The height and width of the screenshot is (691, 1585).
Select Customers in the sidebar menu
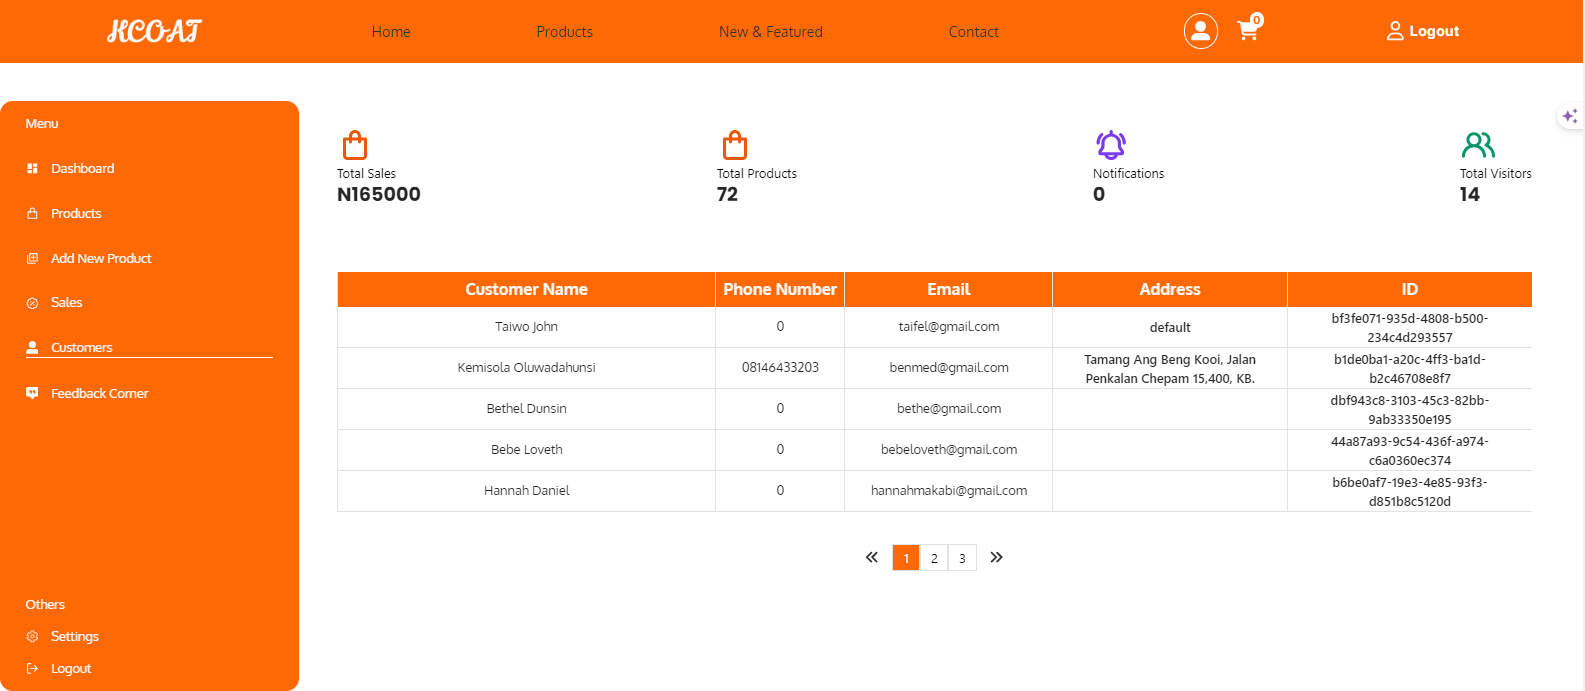click(82, 347)
